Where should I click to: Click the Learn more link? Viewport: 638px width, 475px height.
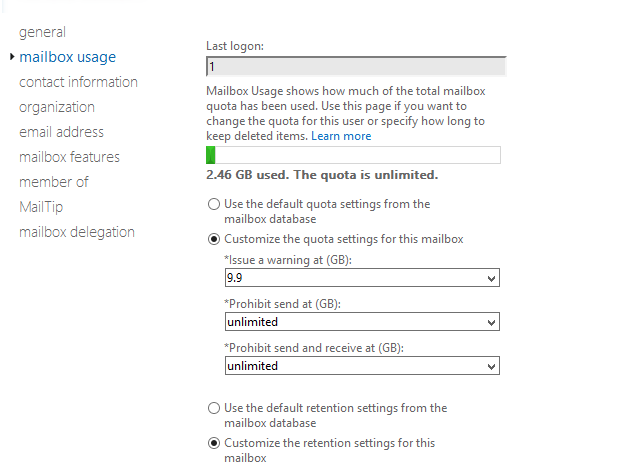(341, 136)
